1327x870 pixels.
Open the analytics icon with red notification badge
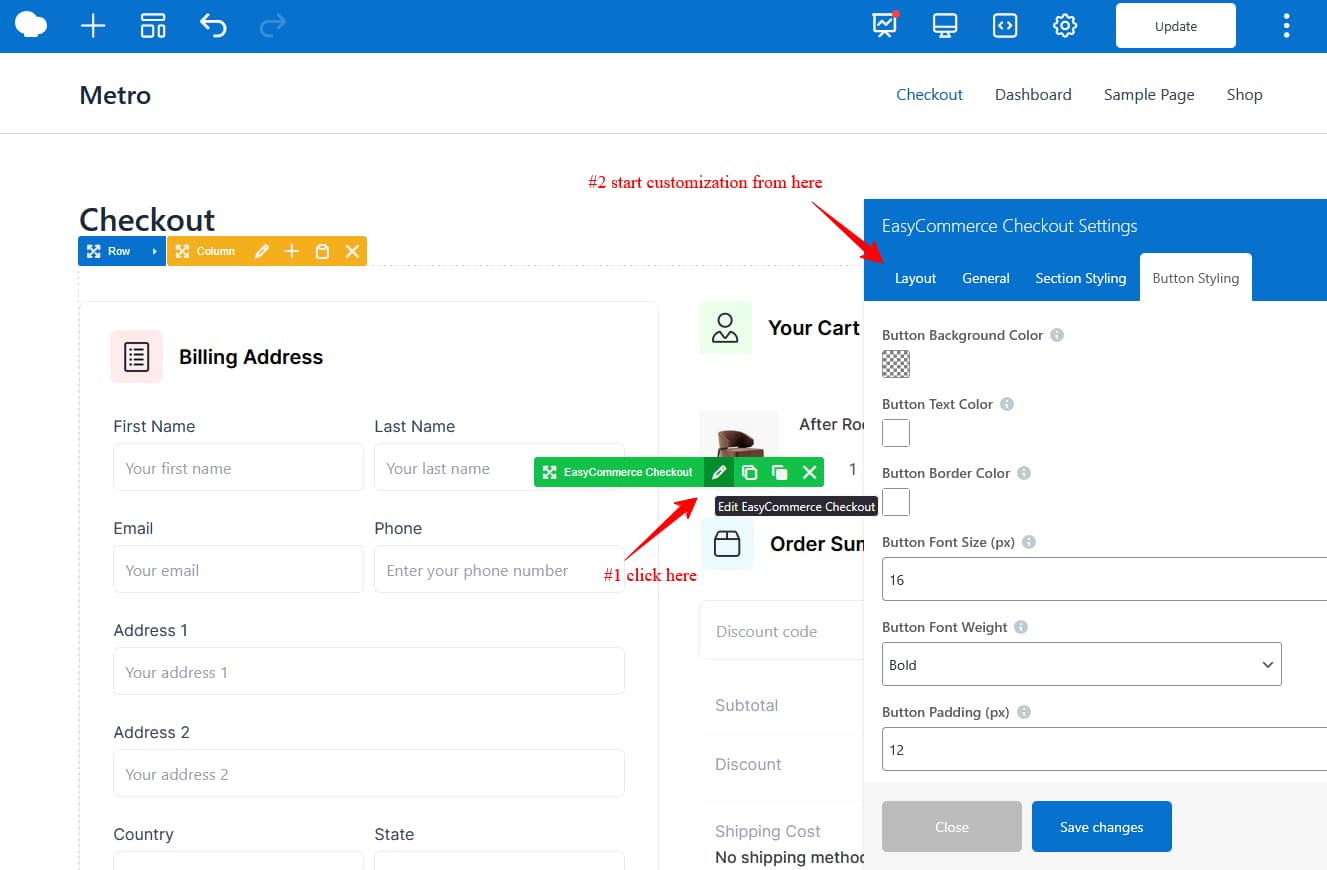883,26
